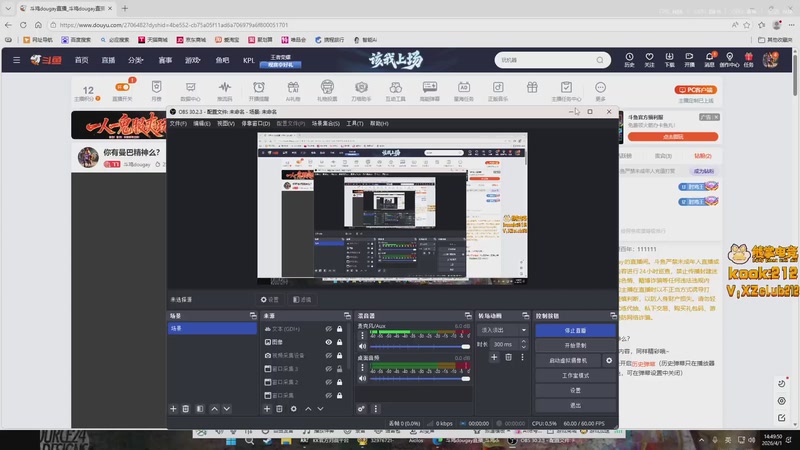Move scene up with the arrow
Image resolution: width=800 pixels, height=450 pixels.
click(214, 409)
